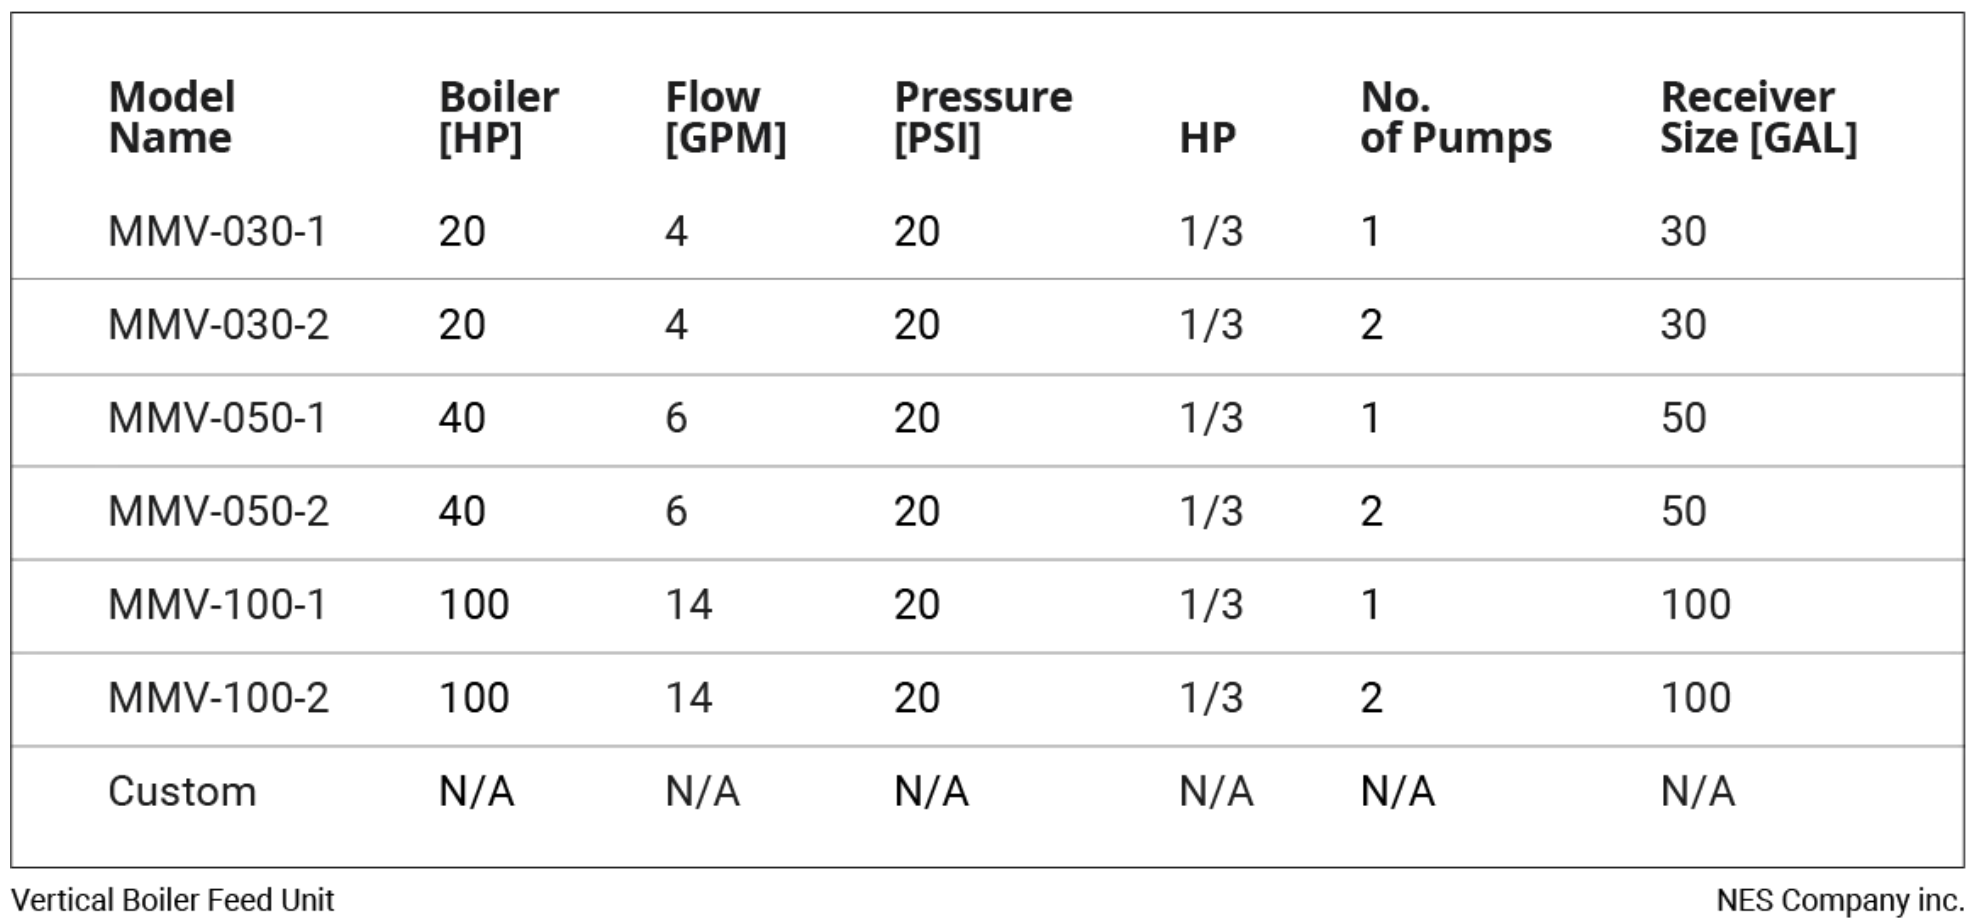
Task: Click the No. of Pumps header
Action: tap(1456, 117)
